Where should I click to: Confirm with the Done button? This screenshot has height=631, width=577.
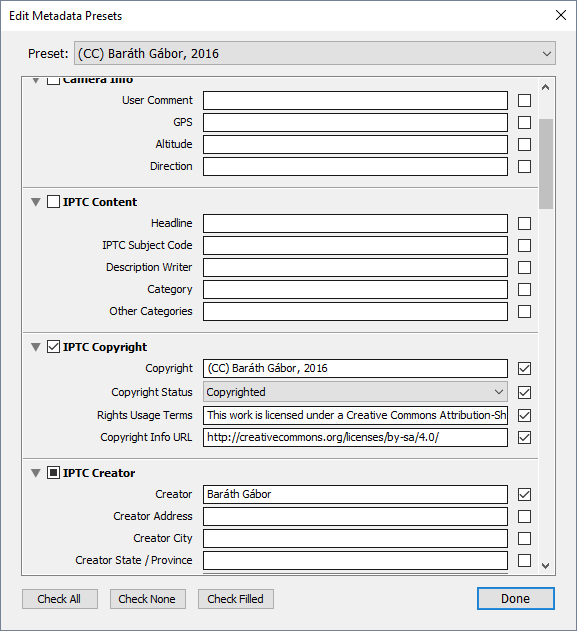coord(515,598)
